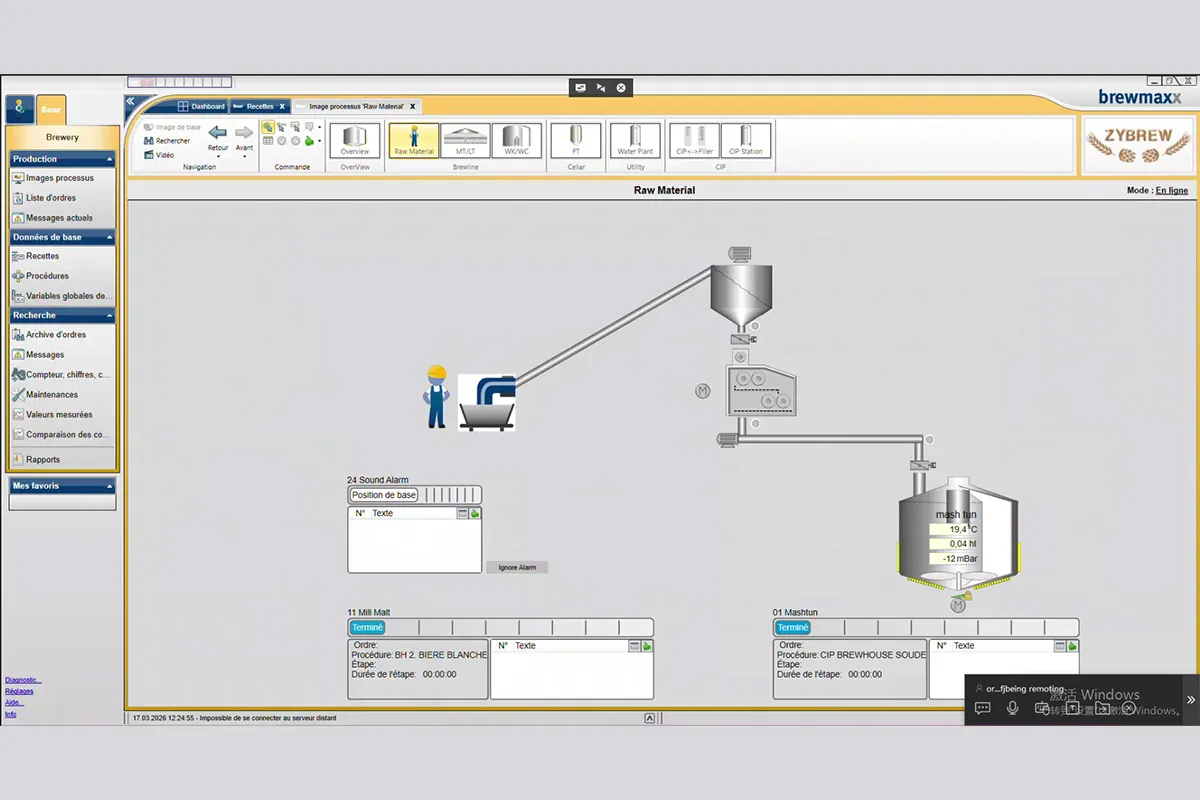Click the table grid Commande icon
Image resolution: width=1200 pixels, height=800 pixels.
coord(268,141)
